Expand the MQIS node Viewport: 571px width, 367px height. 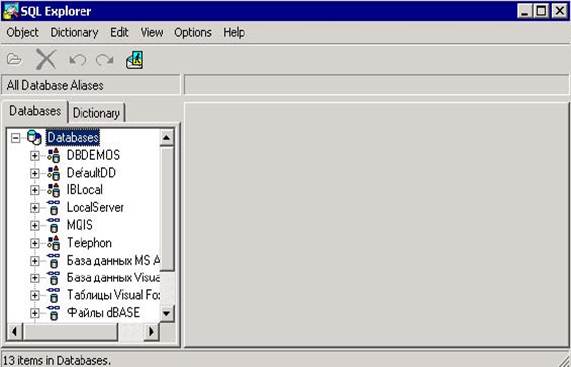click(35, 226)
